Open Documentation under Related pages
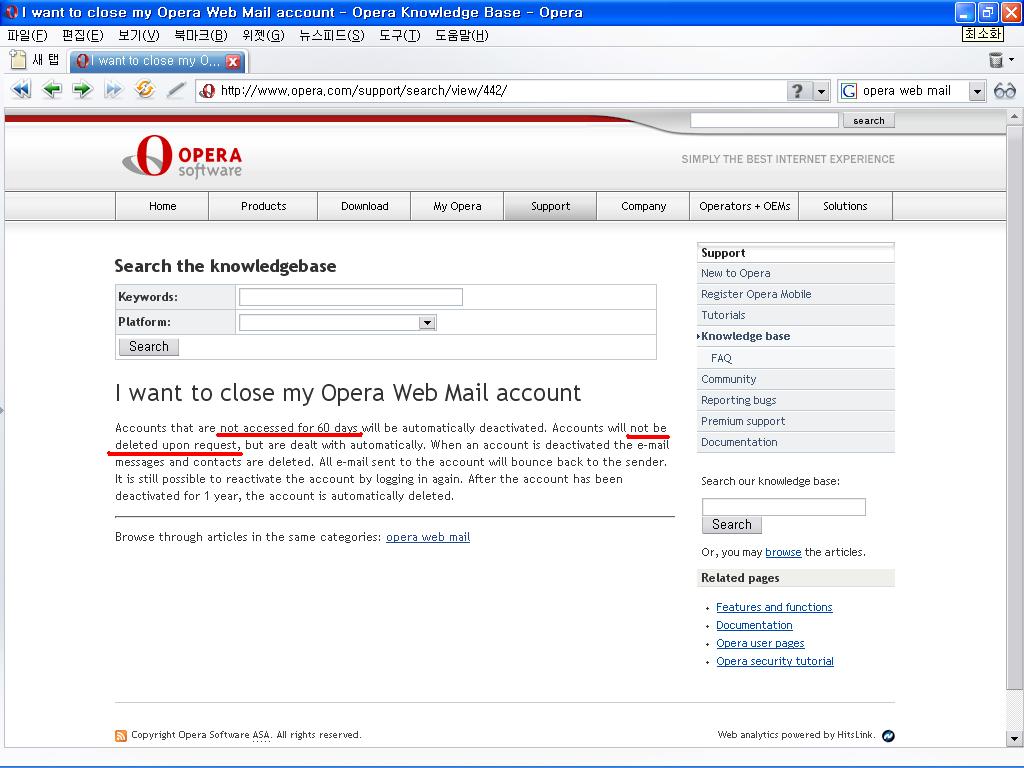Viewport: 1024px width, 768px height. point(754,625)
